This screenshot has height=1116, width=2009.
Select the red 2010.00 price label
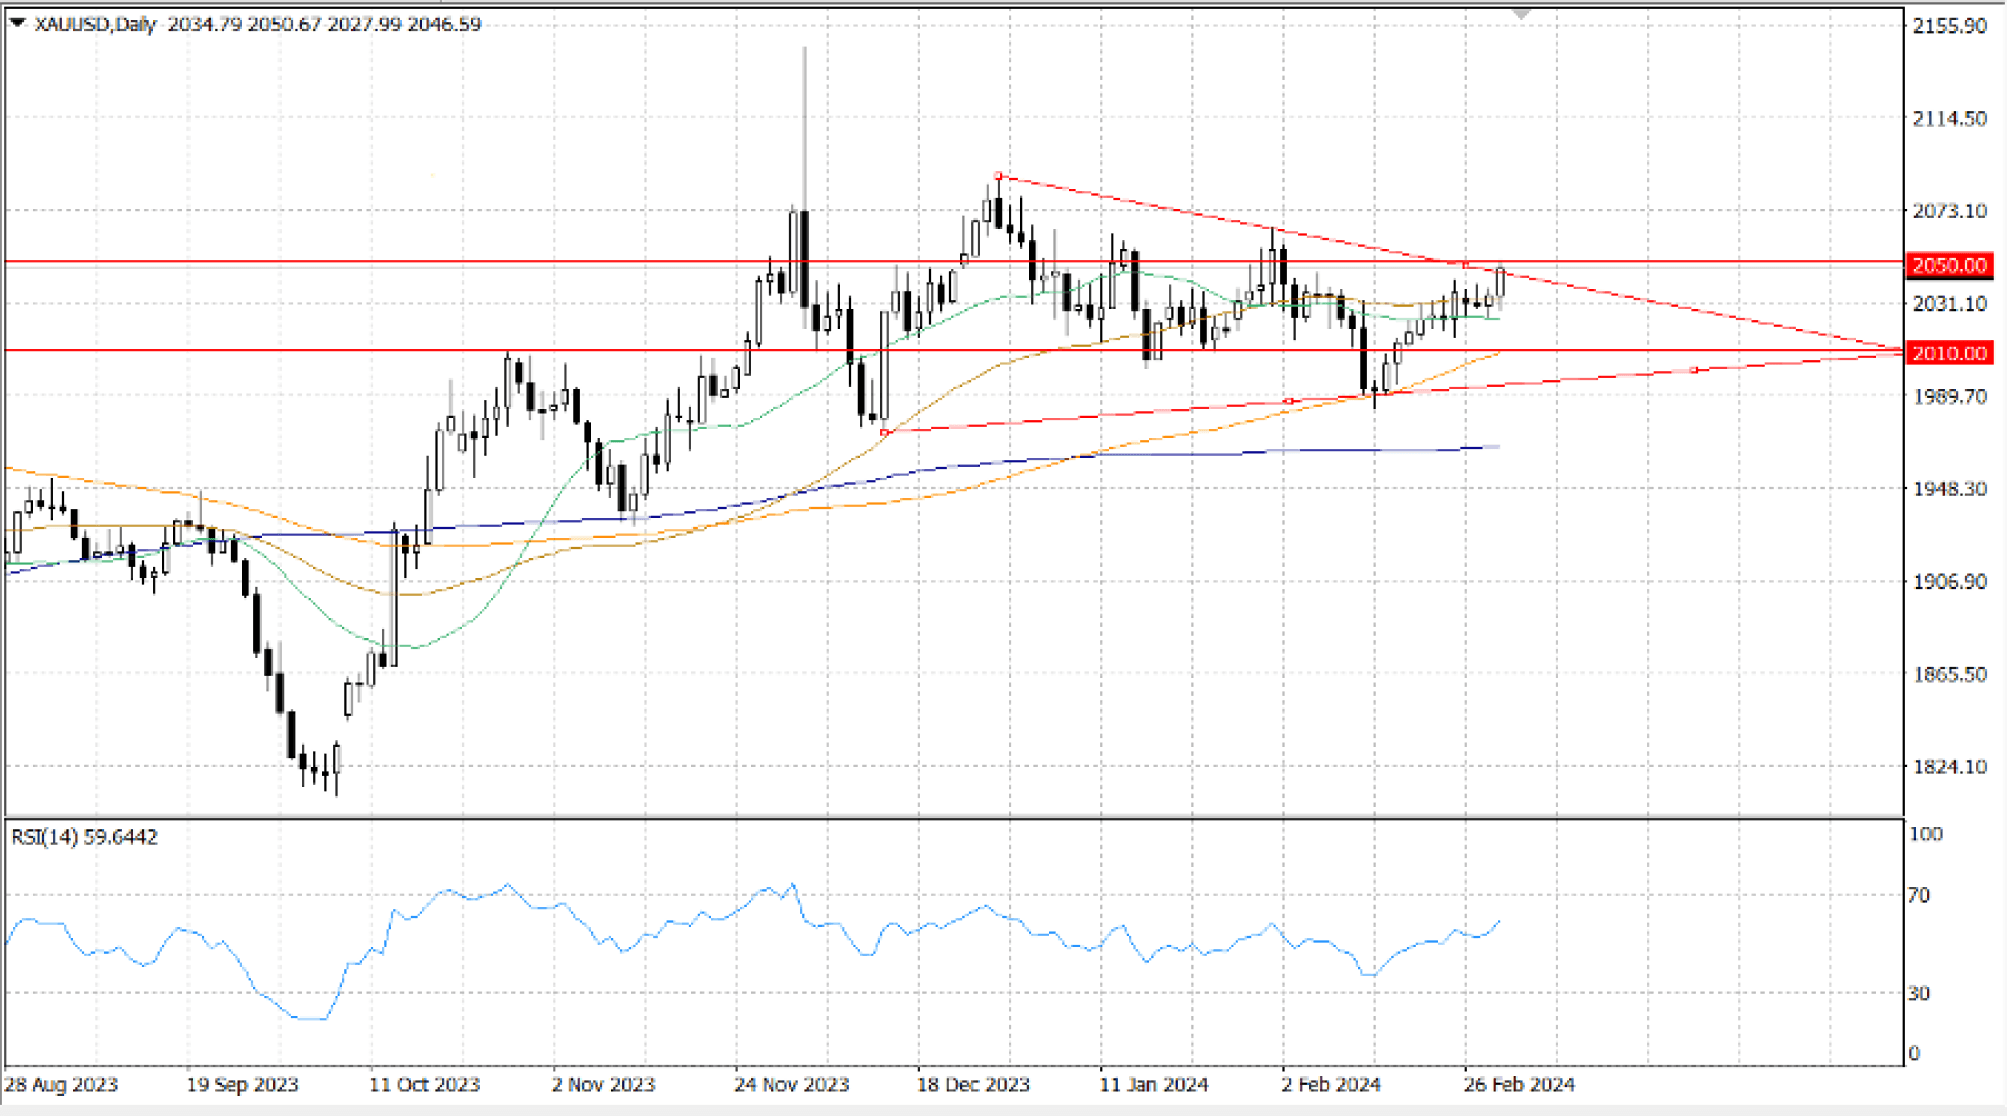(1948, 353)
